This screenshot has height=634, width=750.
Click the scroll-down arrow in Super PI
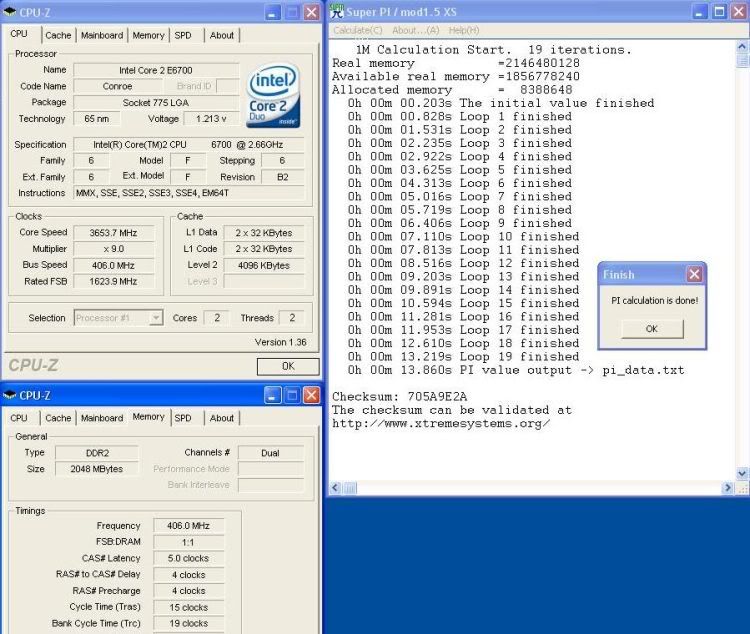click(x=742, y=474)
